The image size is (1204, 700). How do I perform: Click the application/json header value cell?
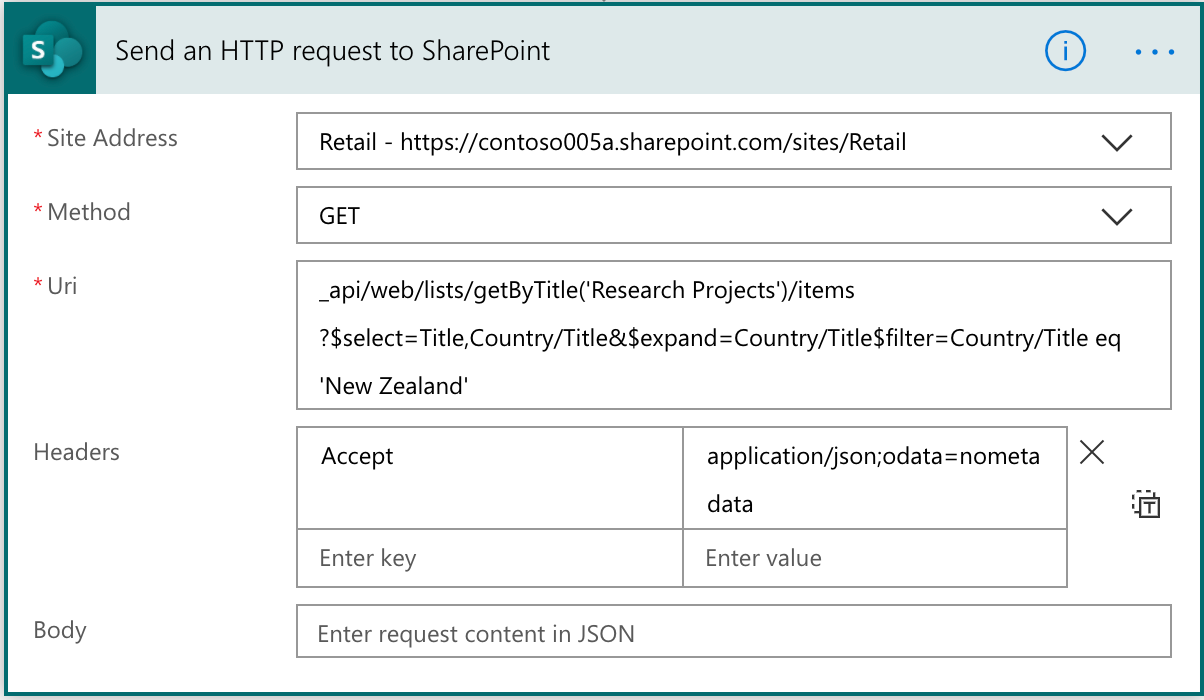point(875,478)
